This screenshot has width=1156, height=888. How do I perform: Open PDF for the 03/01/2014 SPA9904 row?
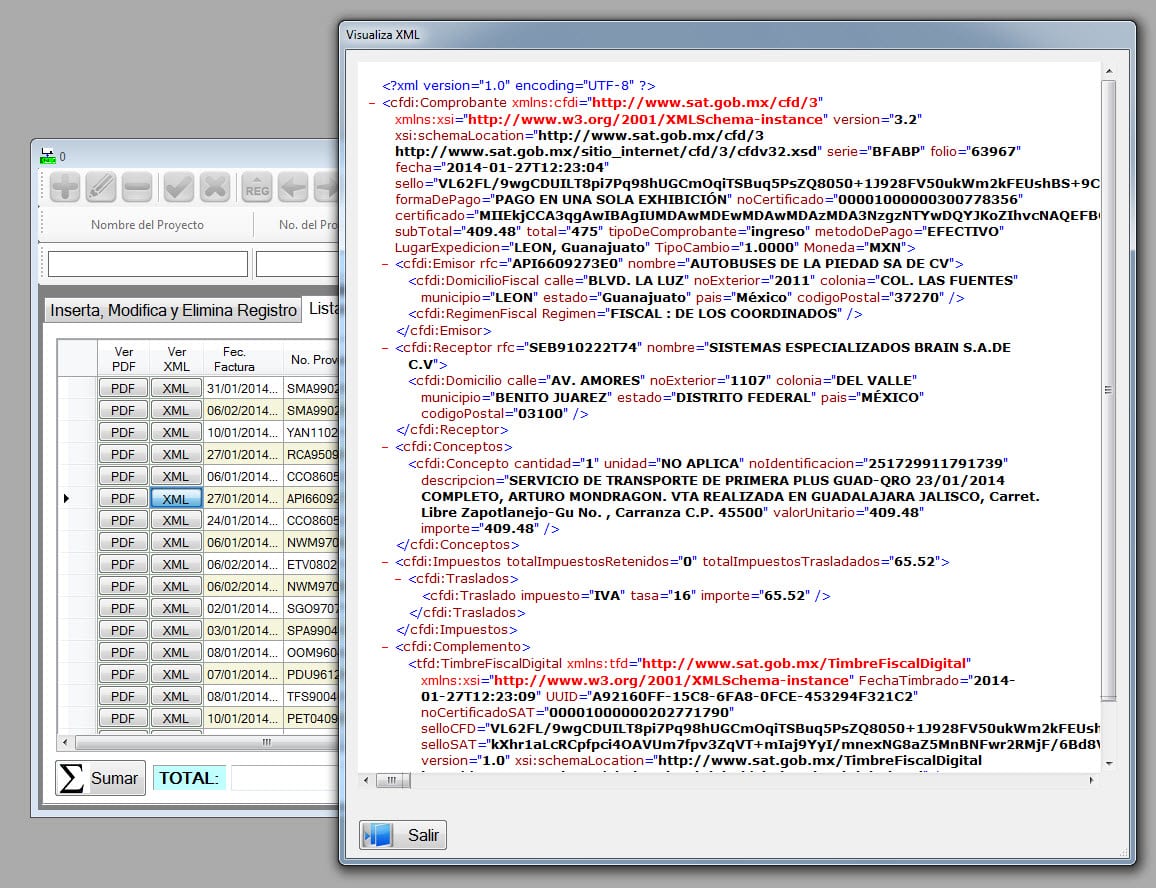point(123,631)
